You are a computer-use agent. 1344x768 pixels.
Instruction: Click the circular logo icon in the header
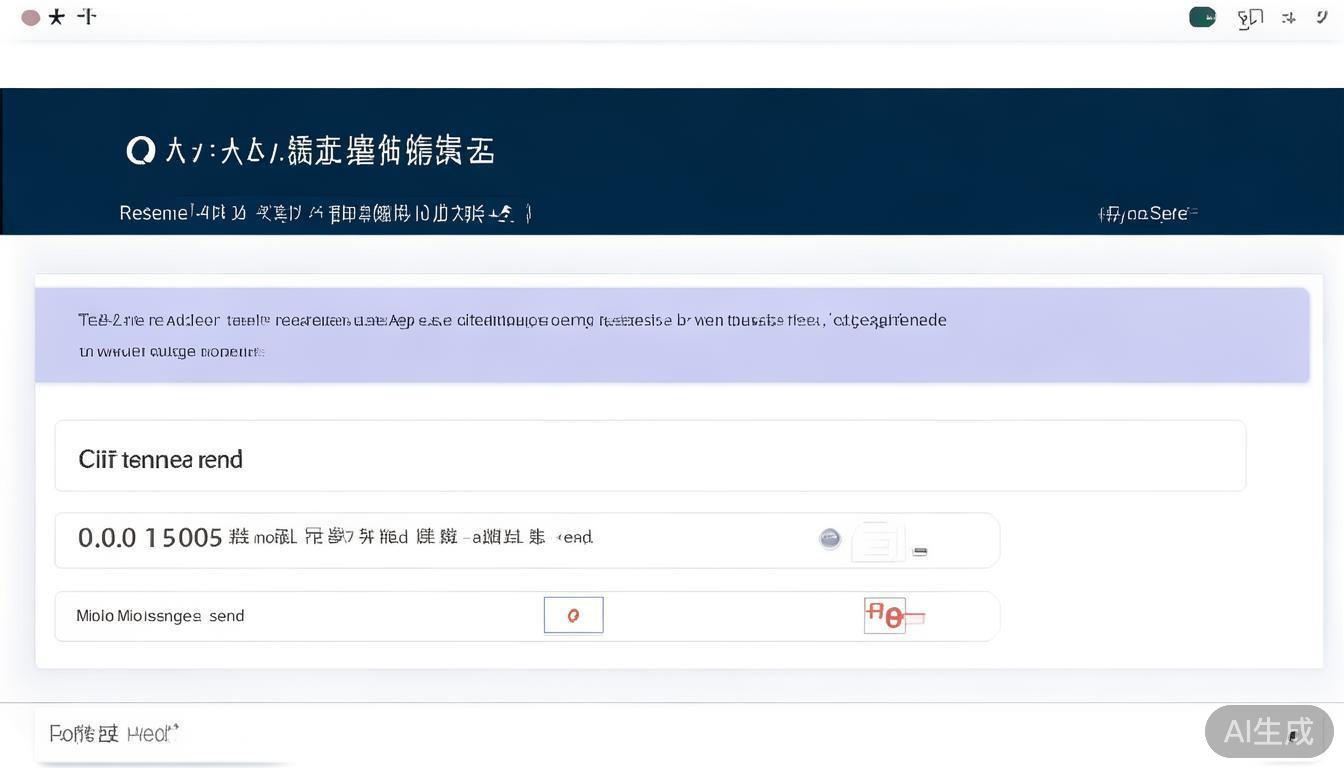point(140,148)
